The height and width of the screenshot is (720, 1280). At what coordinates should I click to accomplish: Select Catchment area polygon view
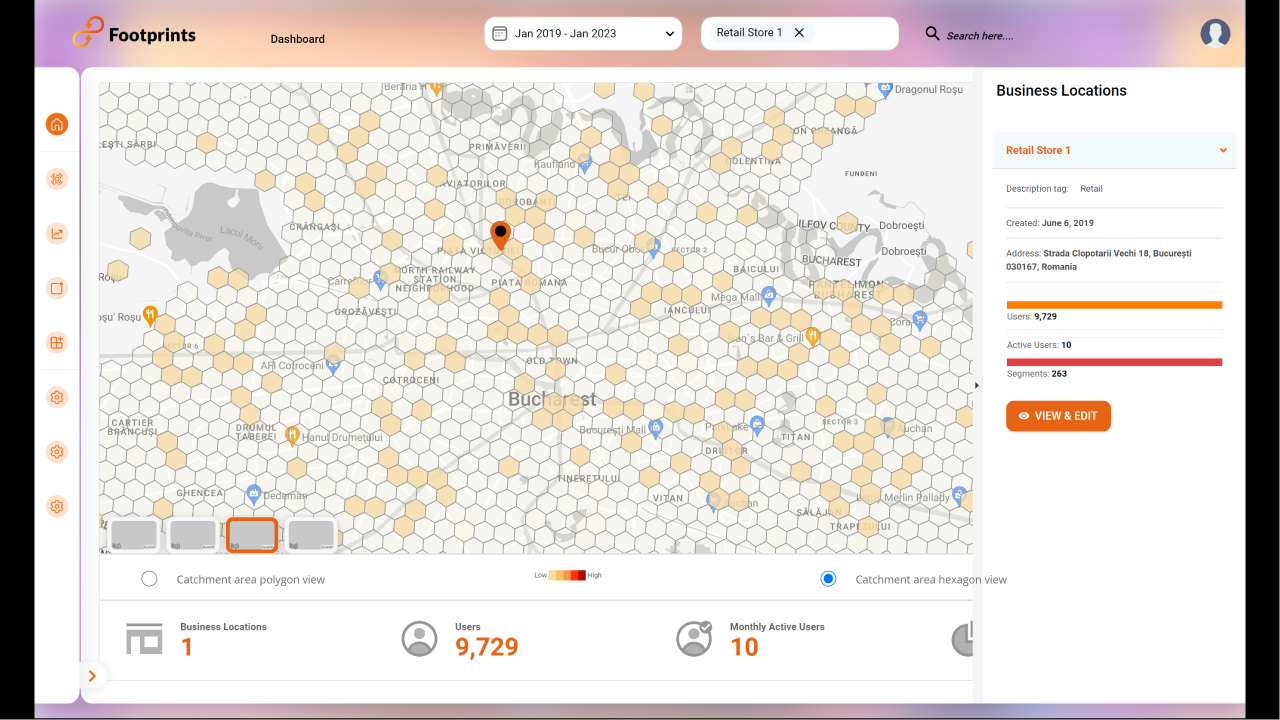click(x=149, y=579)
